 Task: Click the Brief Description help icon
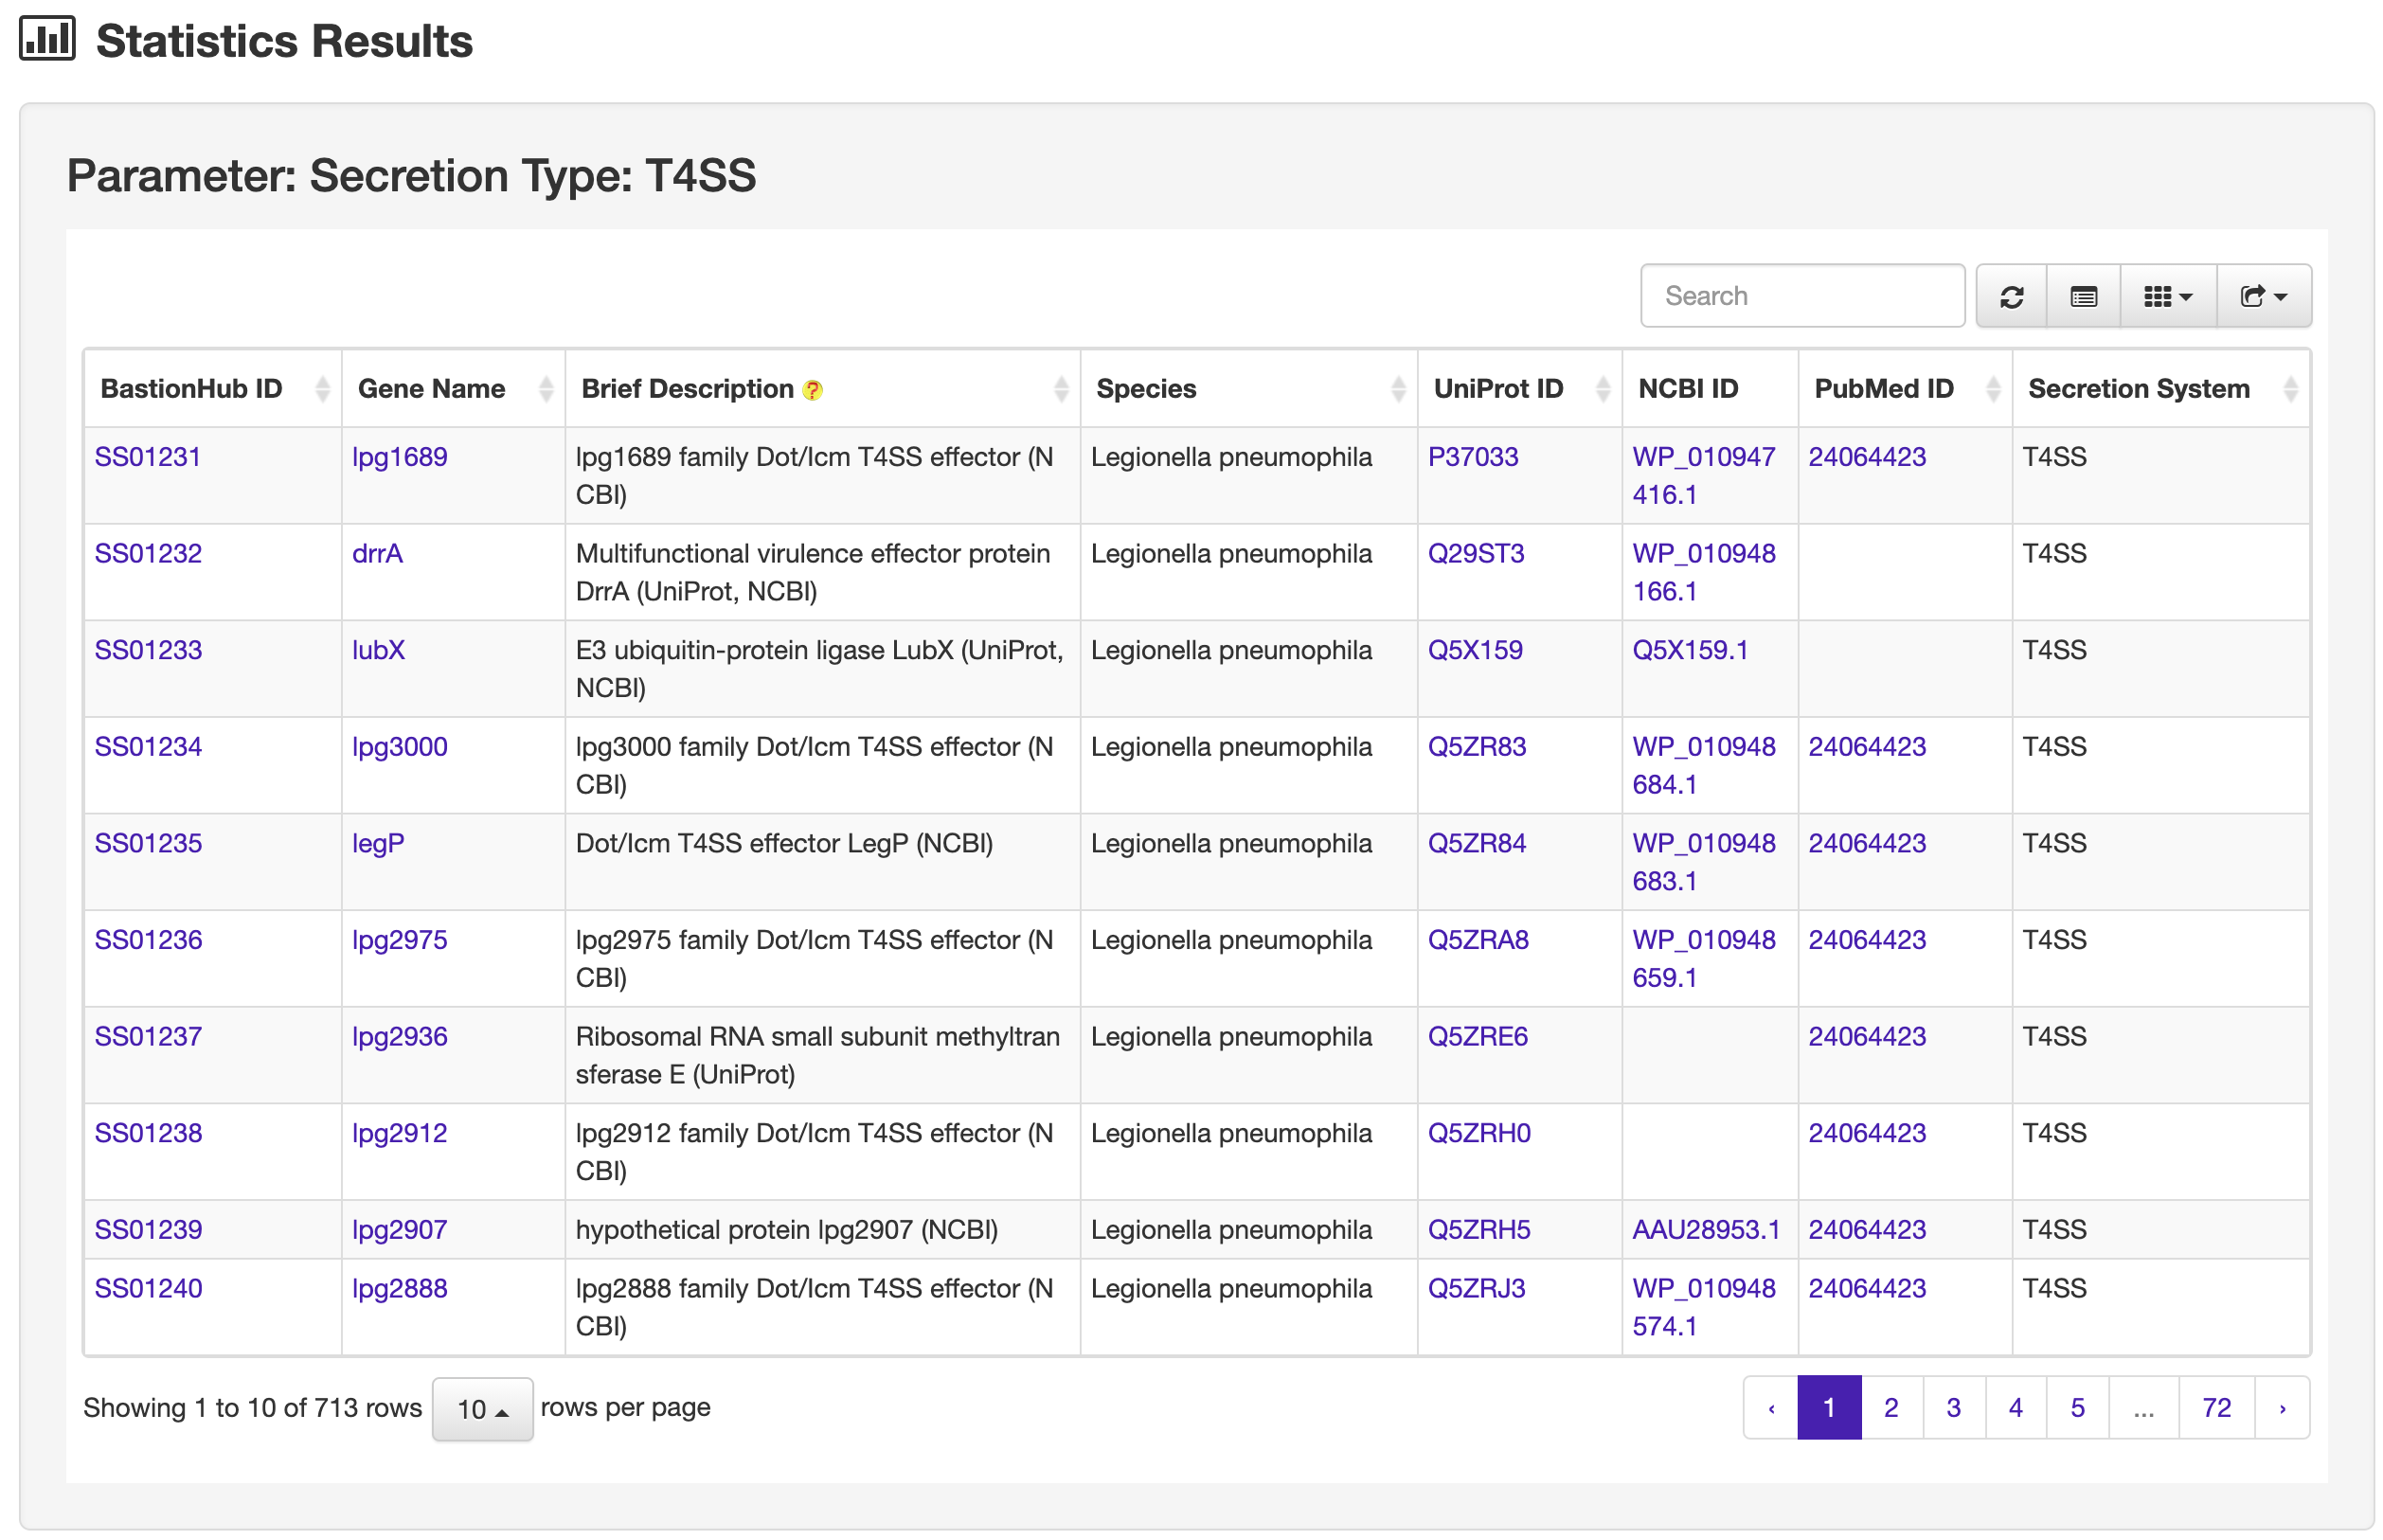pyautogui.click(x=812, y=390)
